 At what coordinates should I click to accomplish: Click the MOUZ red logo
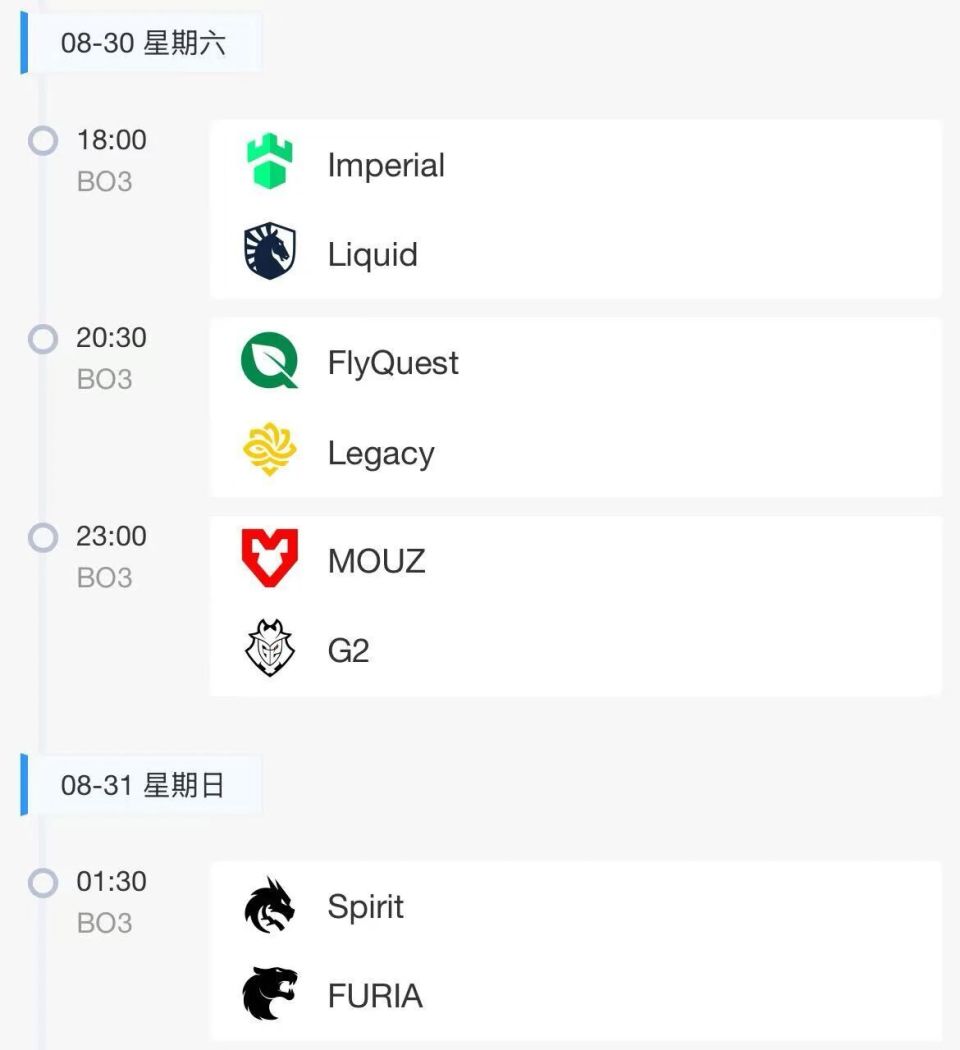click(270, 560)
